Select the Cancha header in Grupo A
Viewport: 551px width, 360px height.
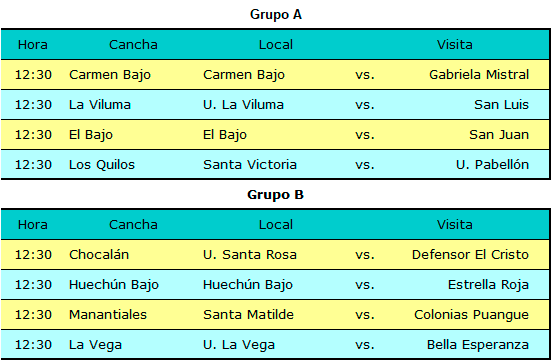(133, 45)
